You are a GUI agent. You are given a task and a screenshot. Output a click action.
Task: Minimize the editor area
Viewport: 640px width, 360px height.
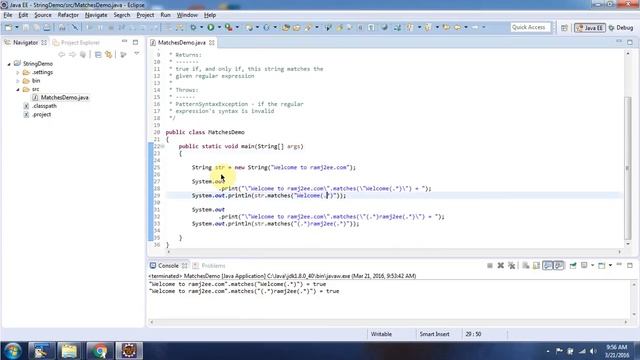click(x=619, y=42)
